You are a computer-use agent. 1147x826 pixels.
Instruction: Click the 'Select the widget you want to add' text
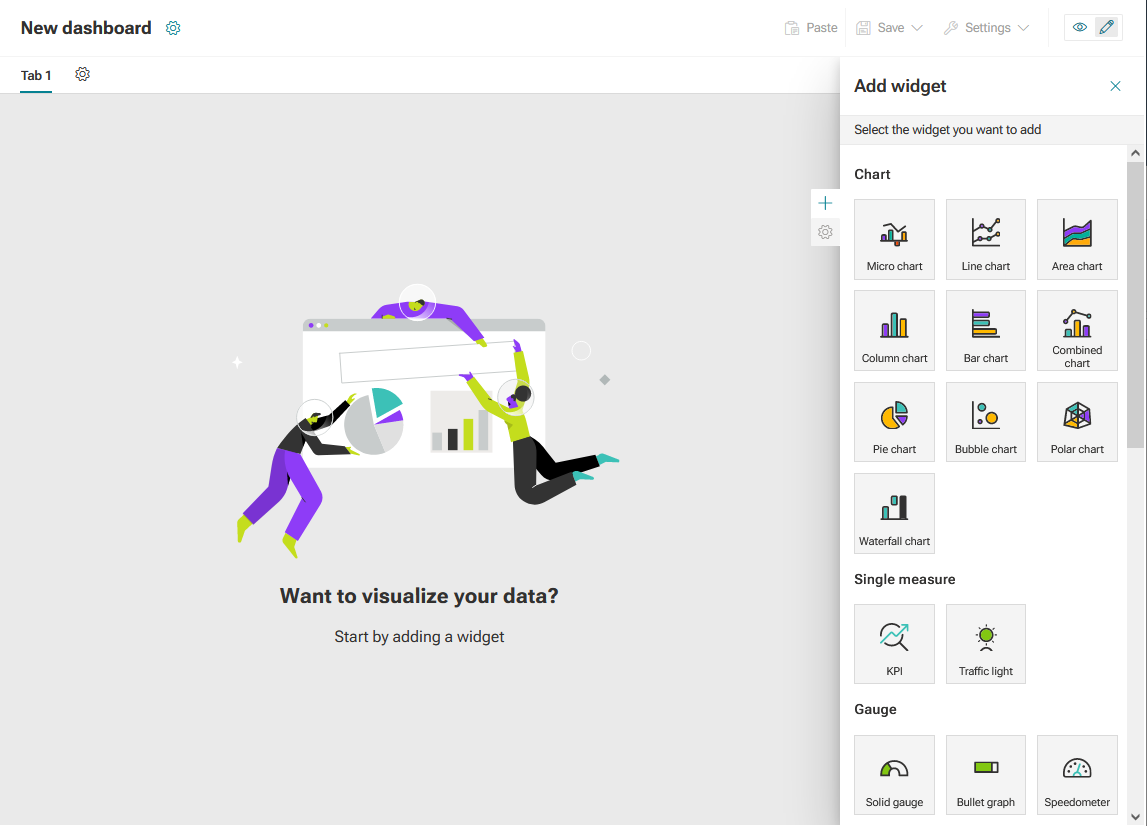[947, 129]
